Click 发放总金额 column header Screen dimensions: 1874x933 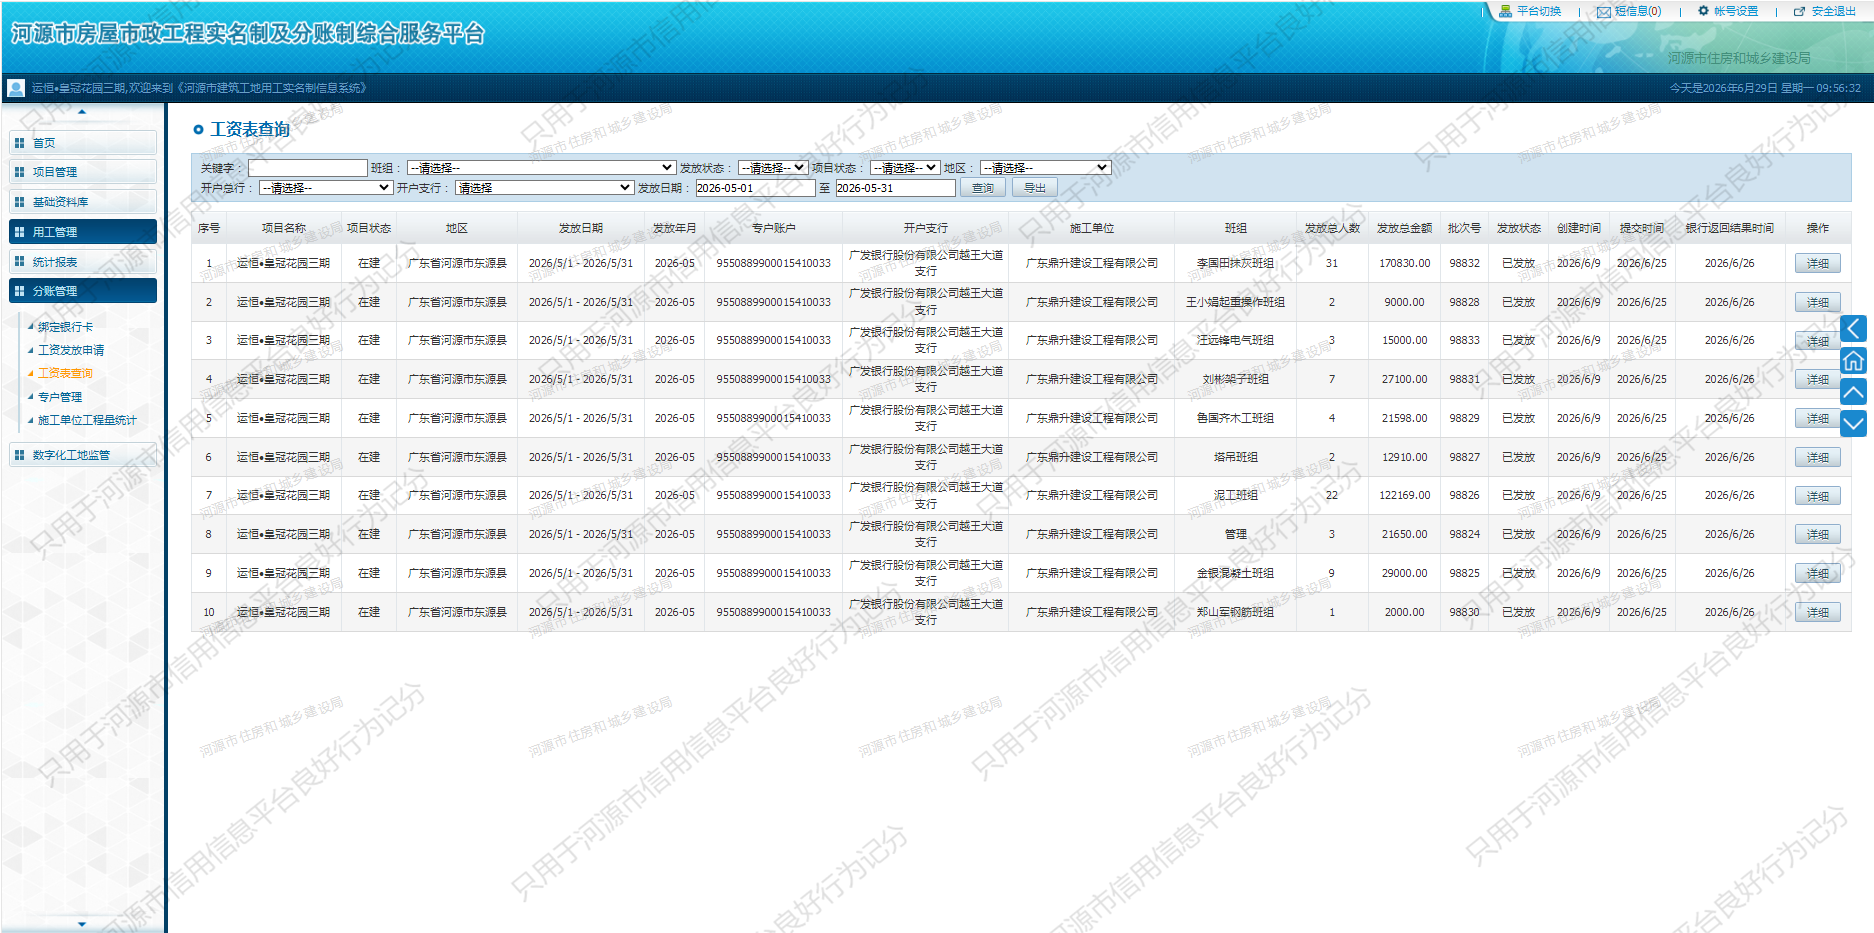tap(1405, 228)
